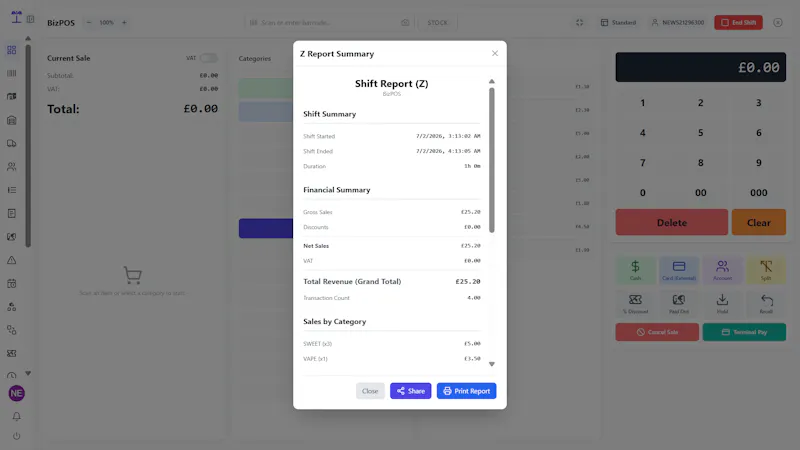This screenshot has width=800, height=450.
Task: Tap the 00 keypad key
Action: point(701,193)
